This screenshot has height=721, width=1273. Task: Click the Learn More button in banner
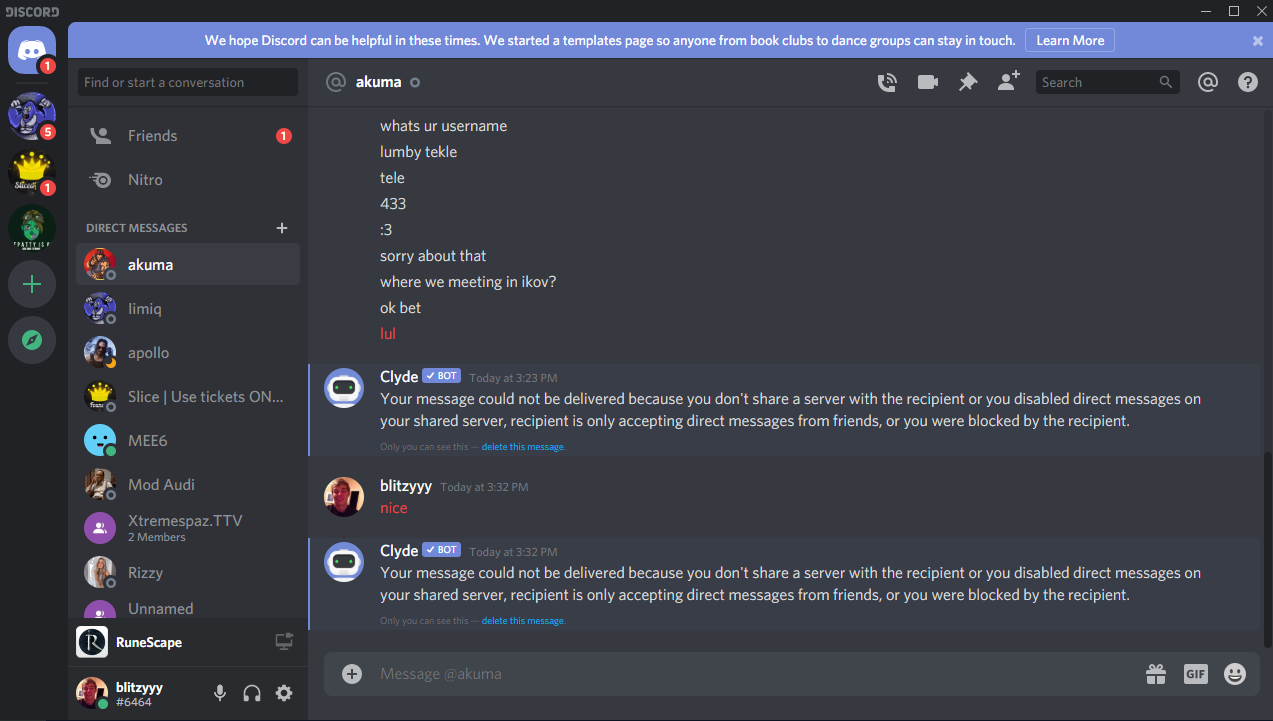1070,41
